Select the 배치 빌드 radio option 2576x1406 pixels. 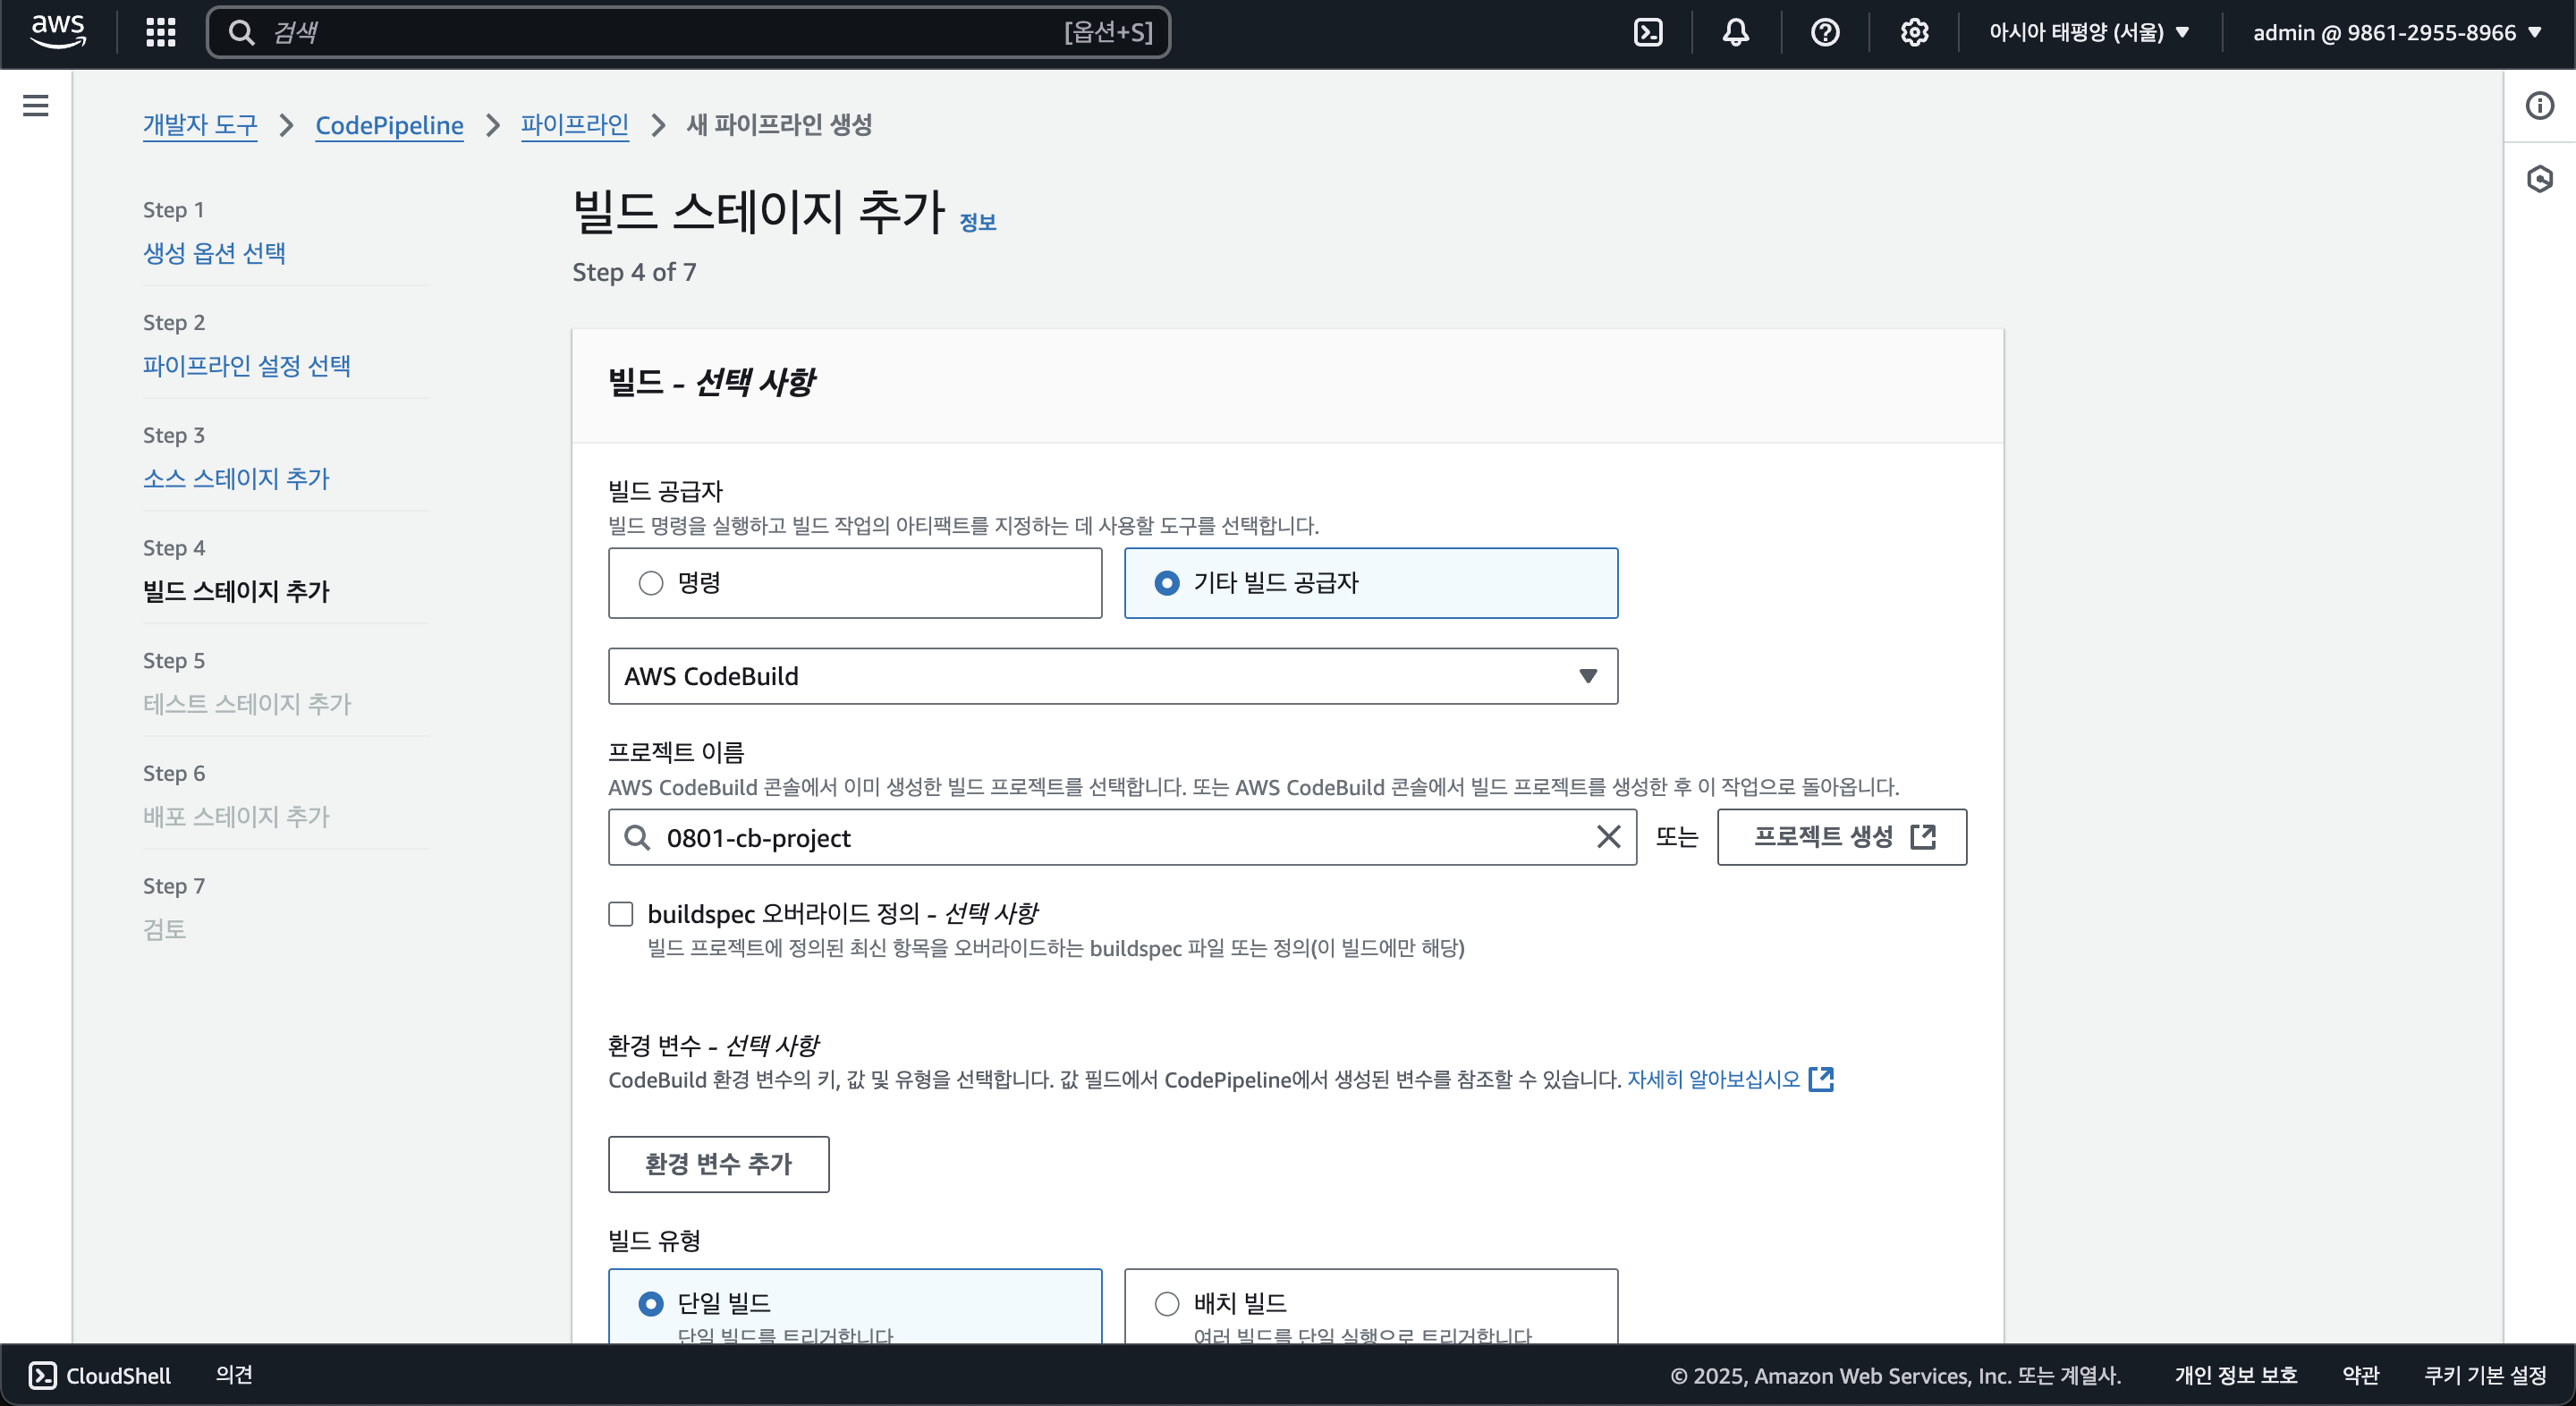1167,1303
